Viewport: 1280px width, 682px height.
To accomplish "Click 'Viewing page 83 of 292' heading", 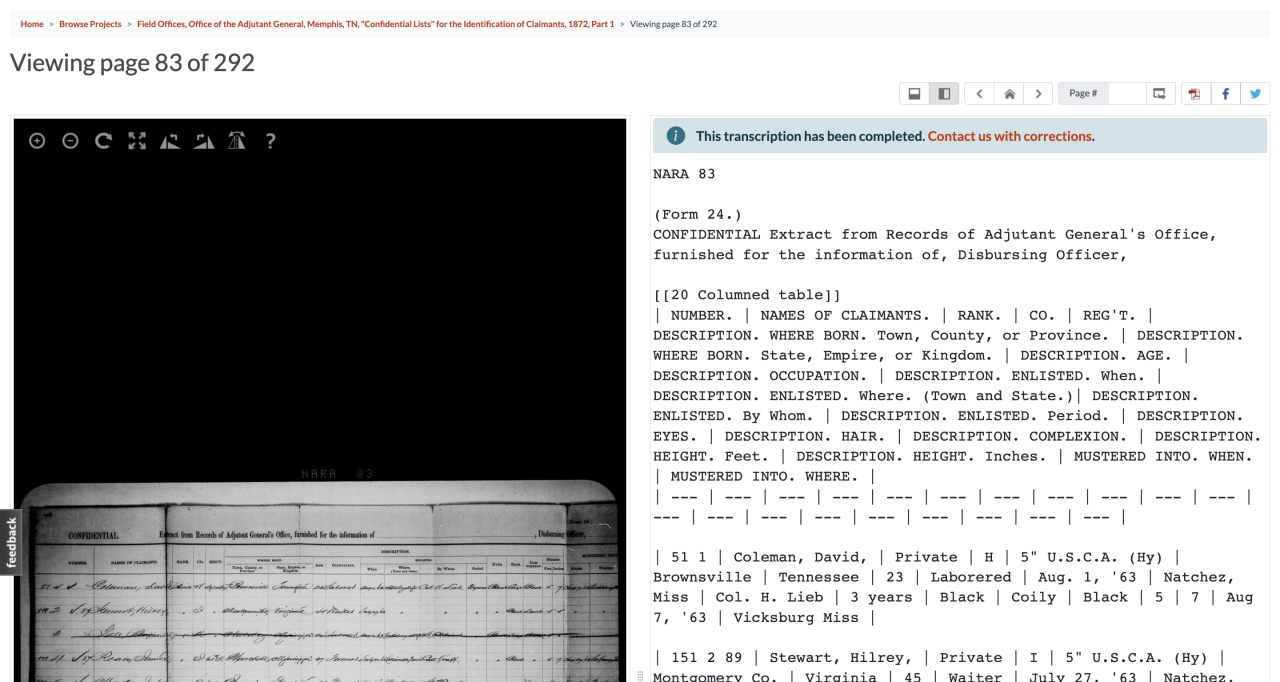I will click(x=132, y=63).
